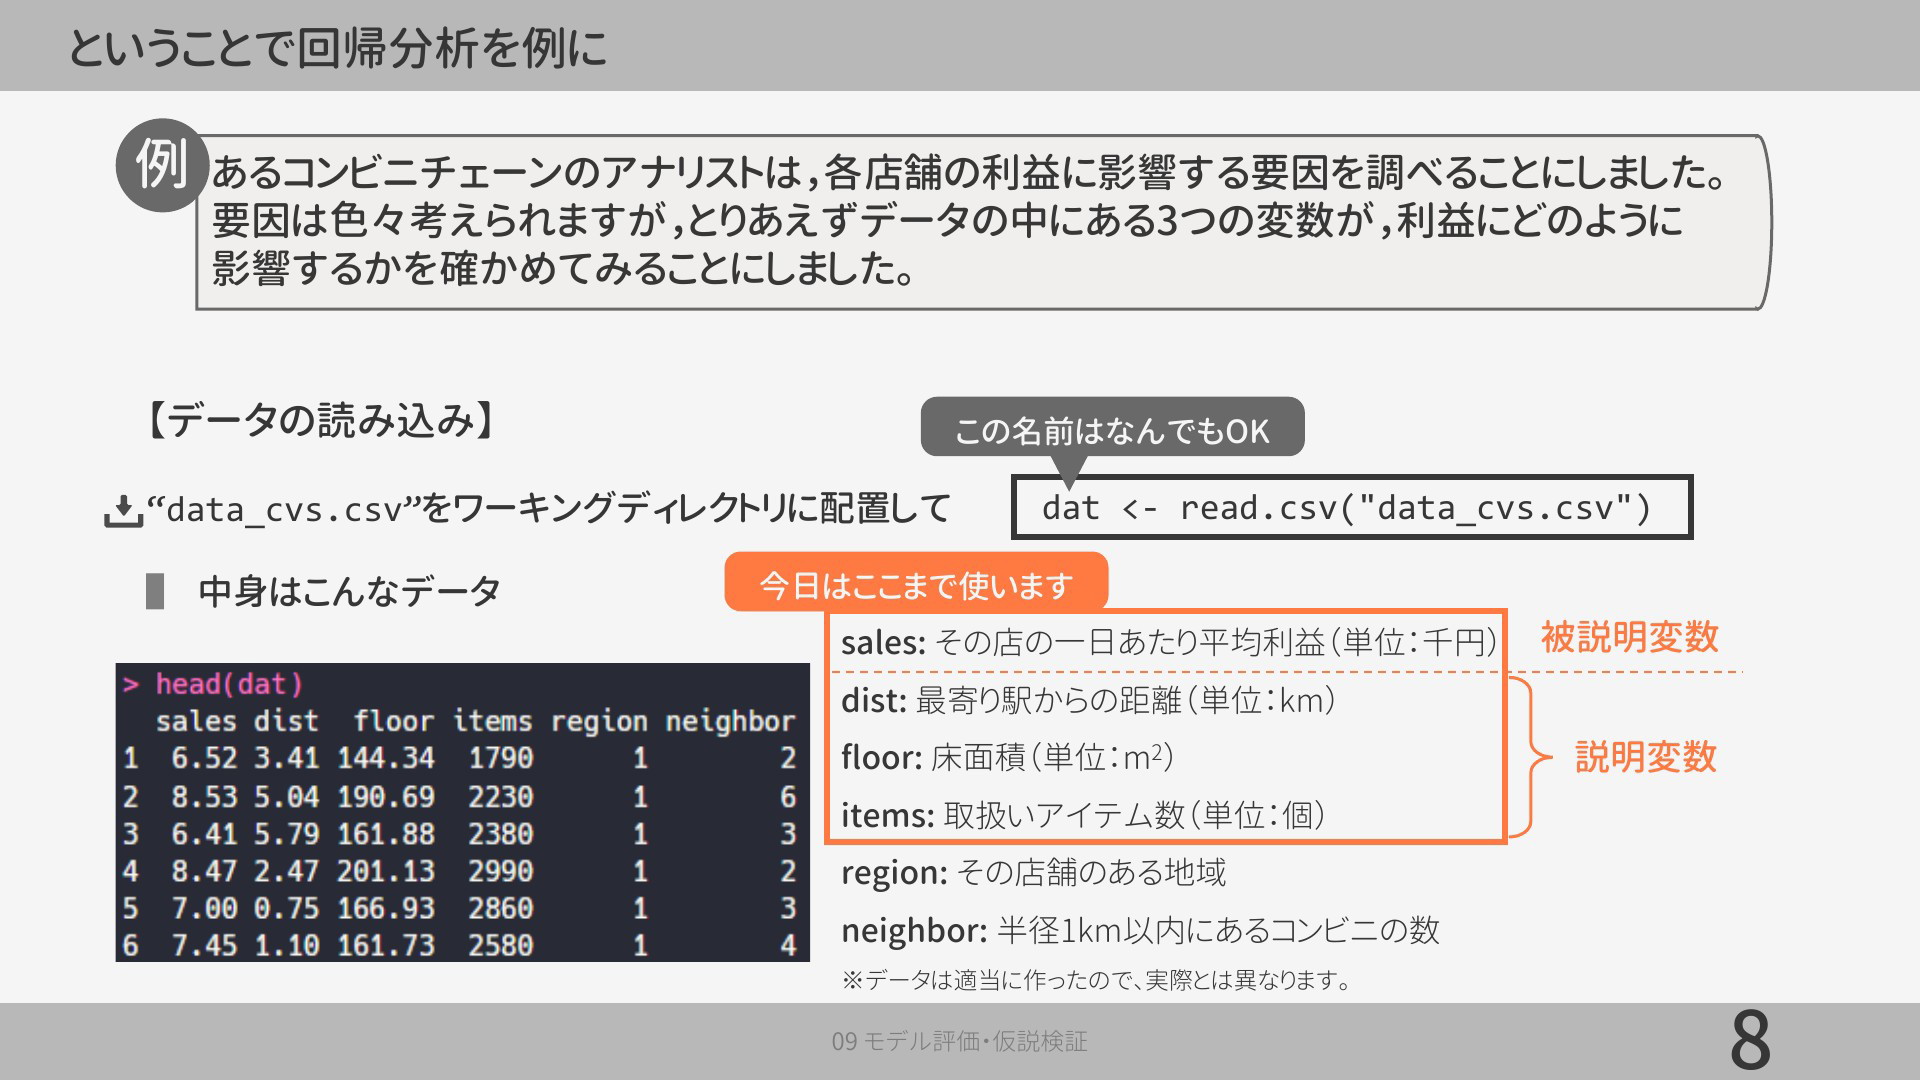Click the floor value 201.13

[386, 871]
